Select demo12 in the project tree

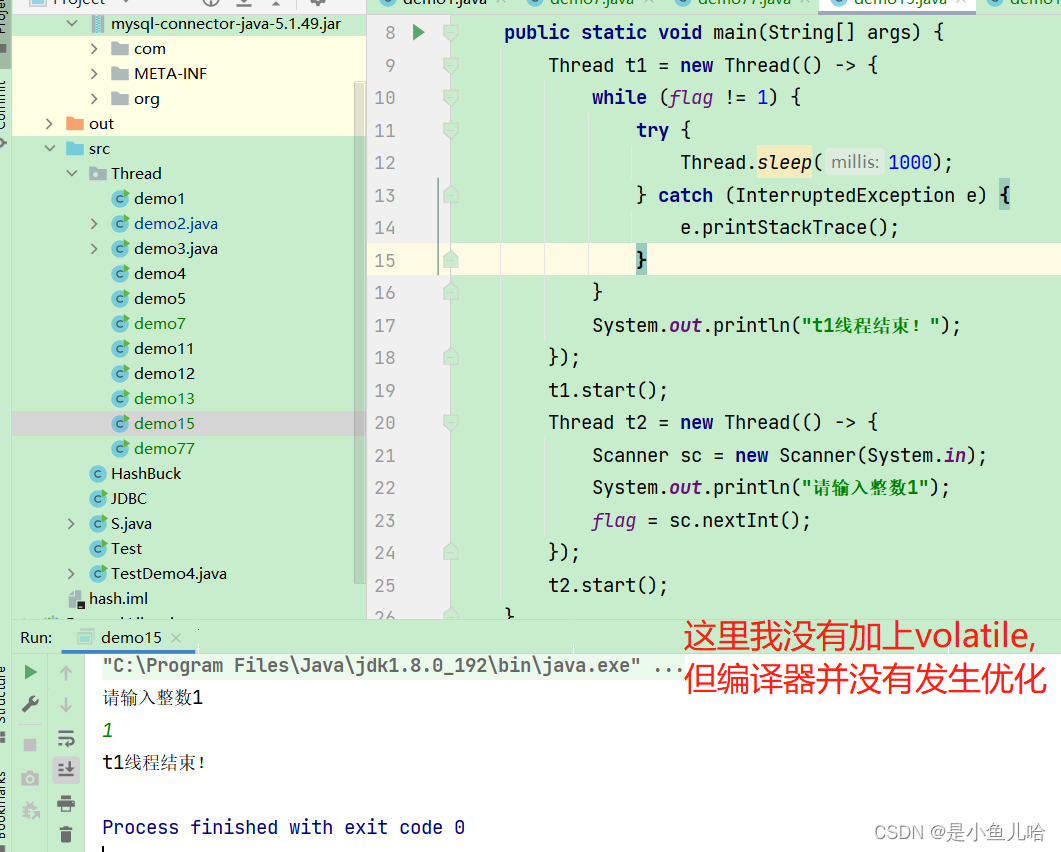click(x=164, y=374)
